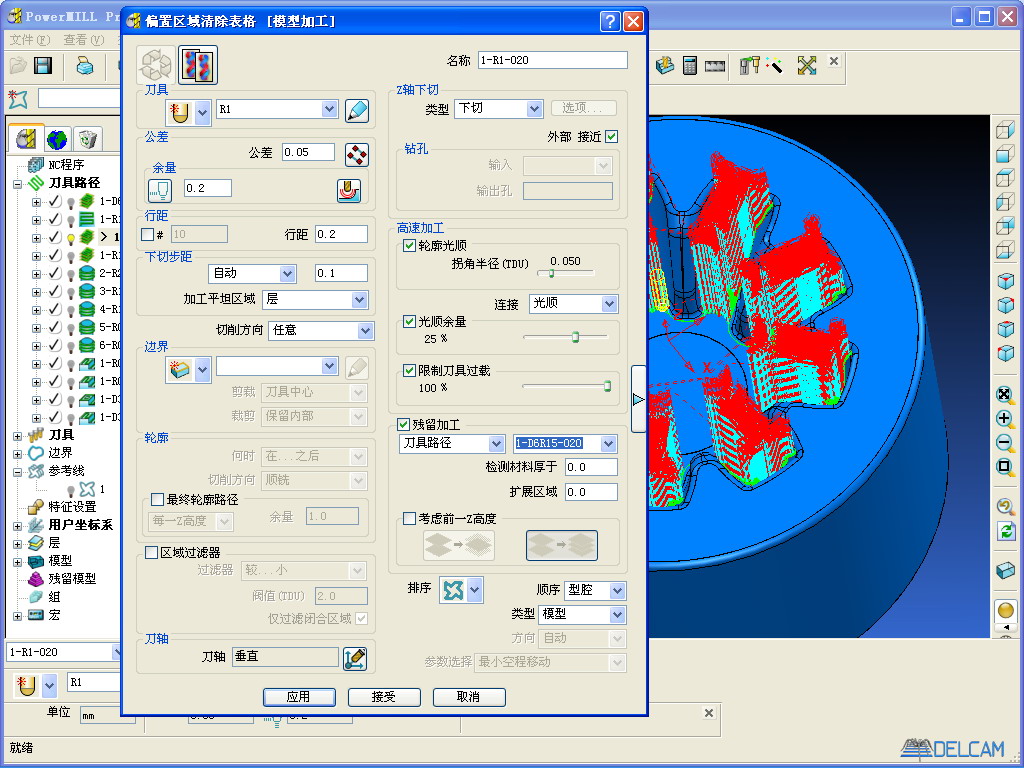
Task: Click the right-arrow expand tab on dialog edge
Action: [639, 399]
